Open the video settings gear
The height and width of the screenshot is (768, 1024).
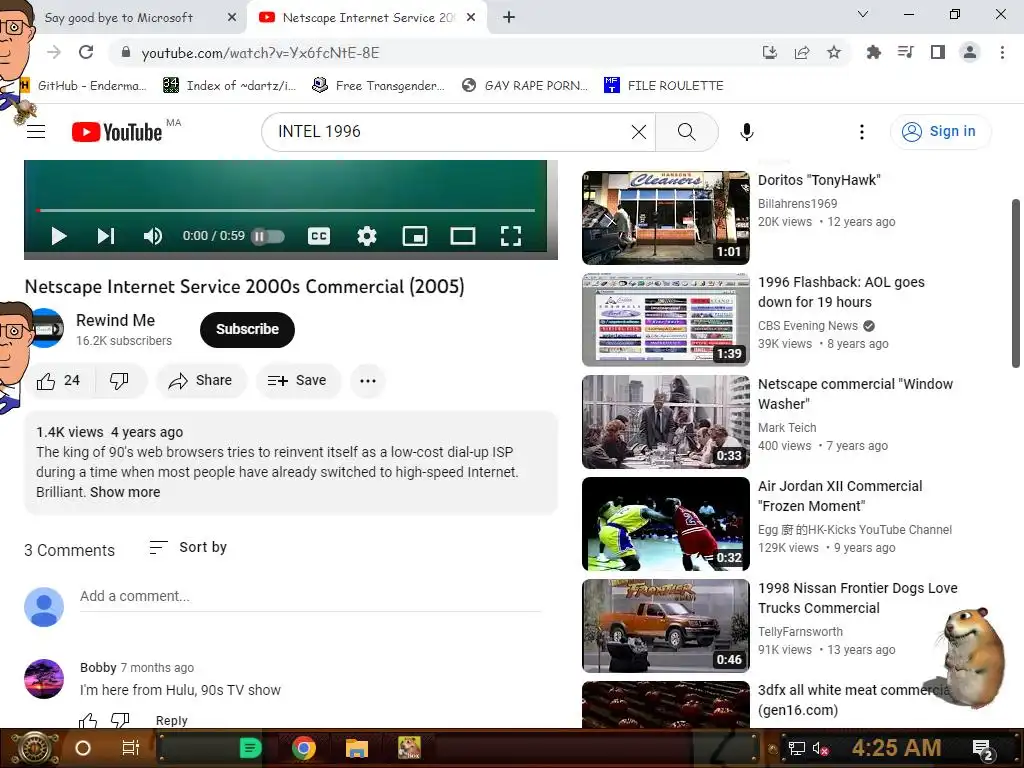click(367, 236)
